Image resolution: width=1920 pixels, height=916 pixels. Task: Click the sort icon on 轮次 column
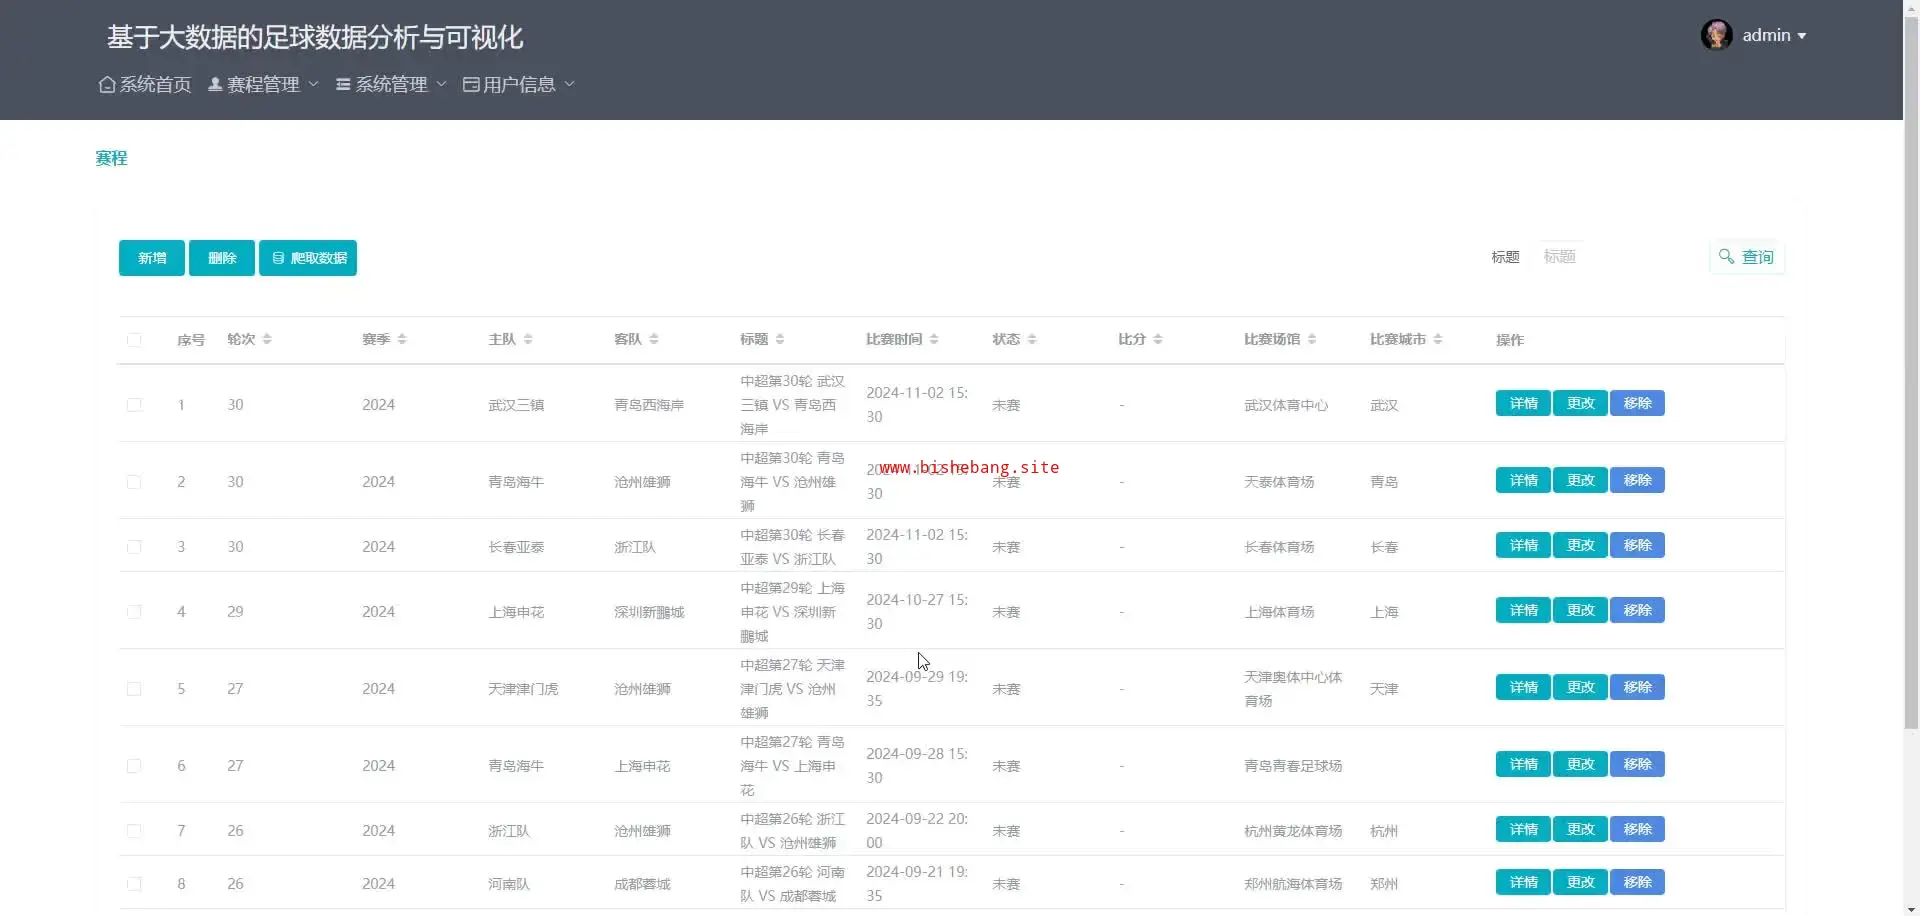(267, 340)
